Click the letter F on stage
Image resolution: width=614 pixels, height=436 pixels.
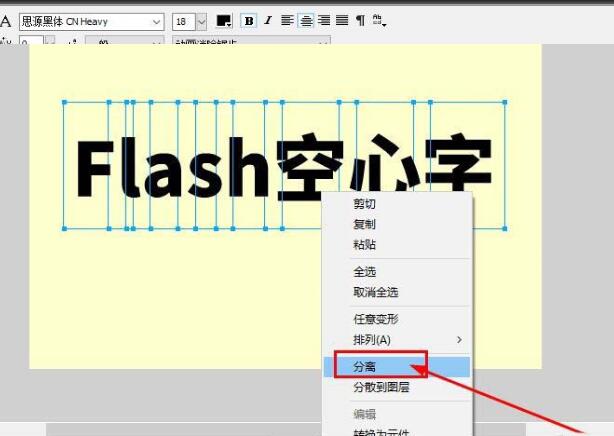point(95,168)
